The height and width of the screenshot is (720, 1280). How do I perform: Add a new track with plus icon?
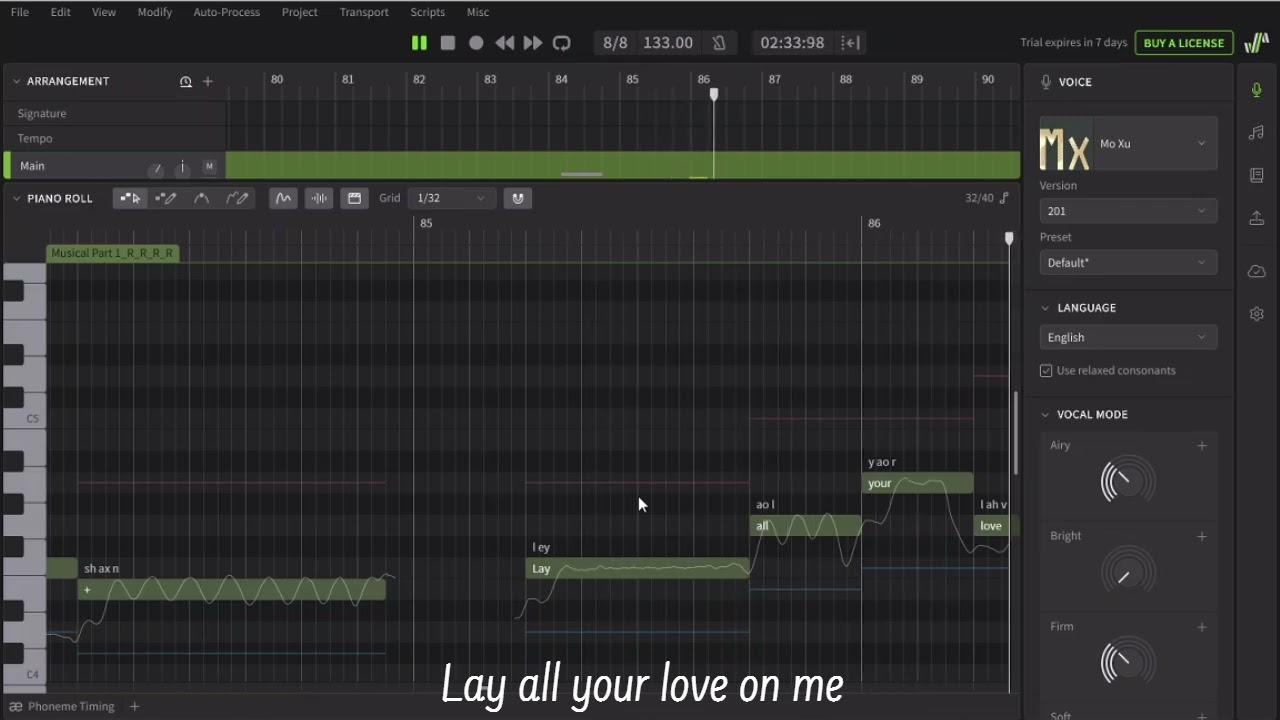[x=208, y=81]
